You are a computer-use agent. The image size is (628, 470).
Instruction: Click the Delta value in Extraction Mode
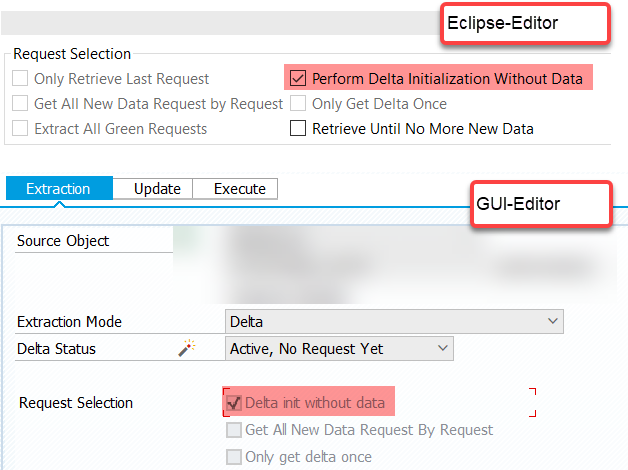pos(246,321)
